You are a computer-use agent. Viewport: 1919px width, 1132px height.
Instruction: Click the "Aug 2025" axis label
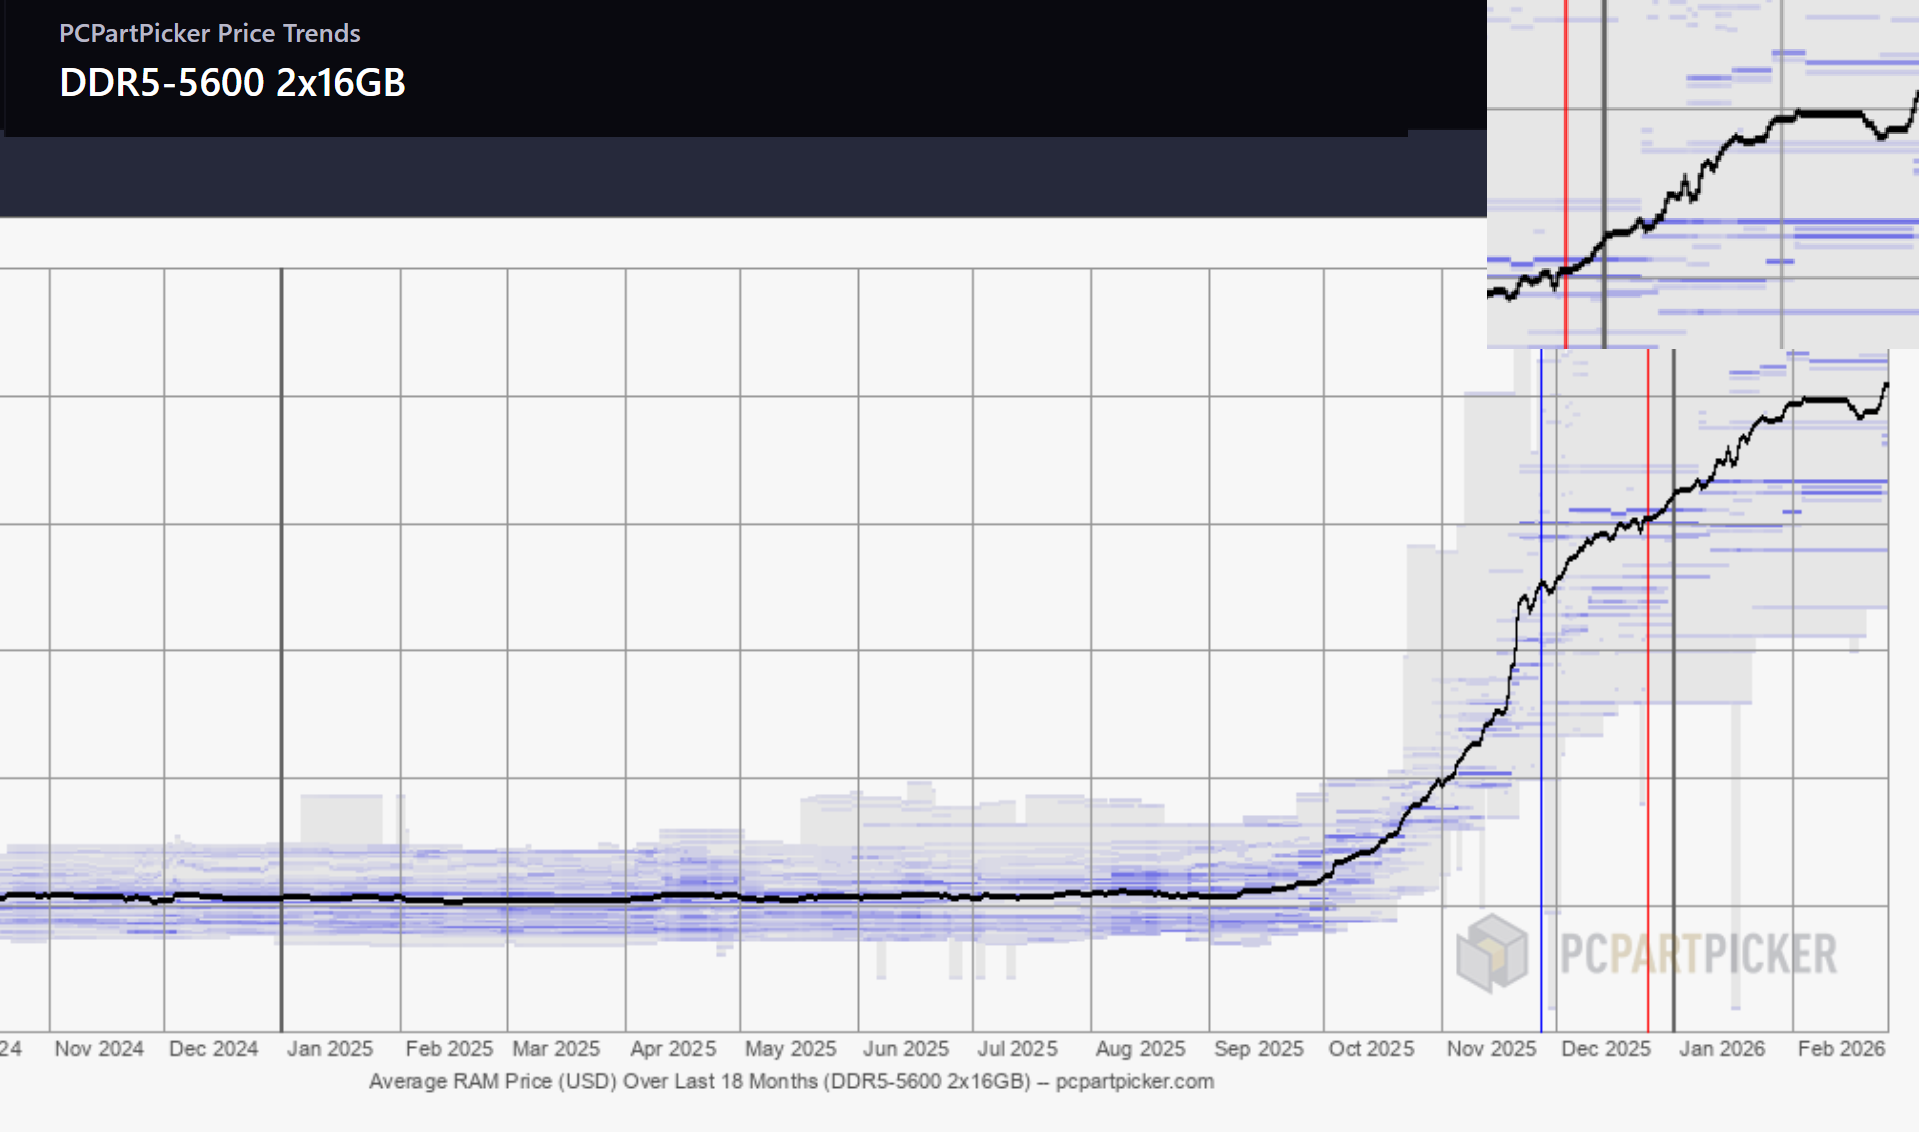(x=1140, y=1049)
